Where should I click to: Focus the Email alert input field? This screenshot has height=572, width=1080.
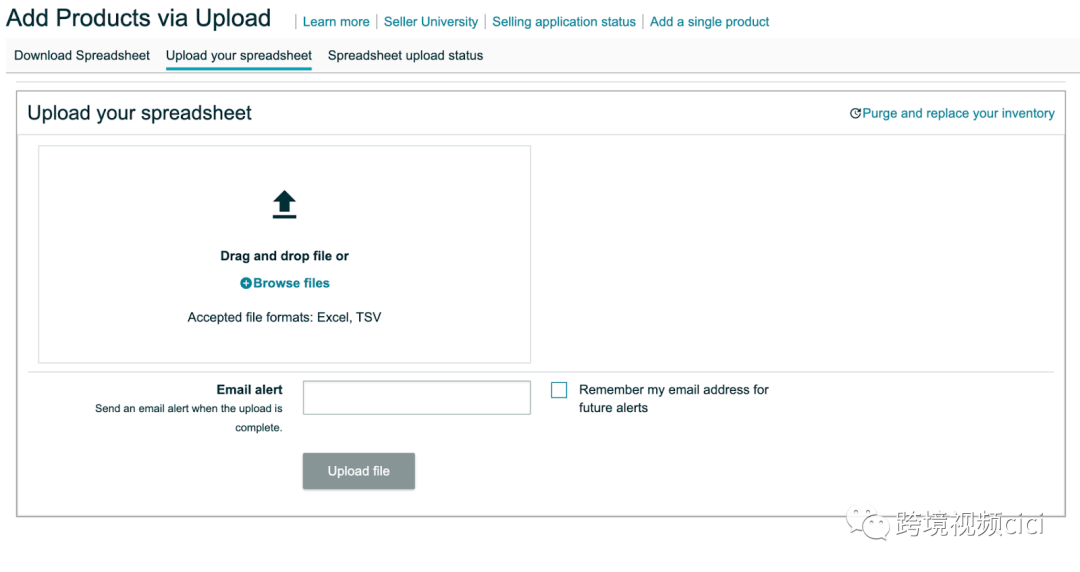point(417,398)
